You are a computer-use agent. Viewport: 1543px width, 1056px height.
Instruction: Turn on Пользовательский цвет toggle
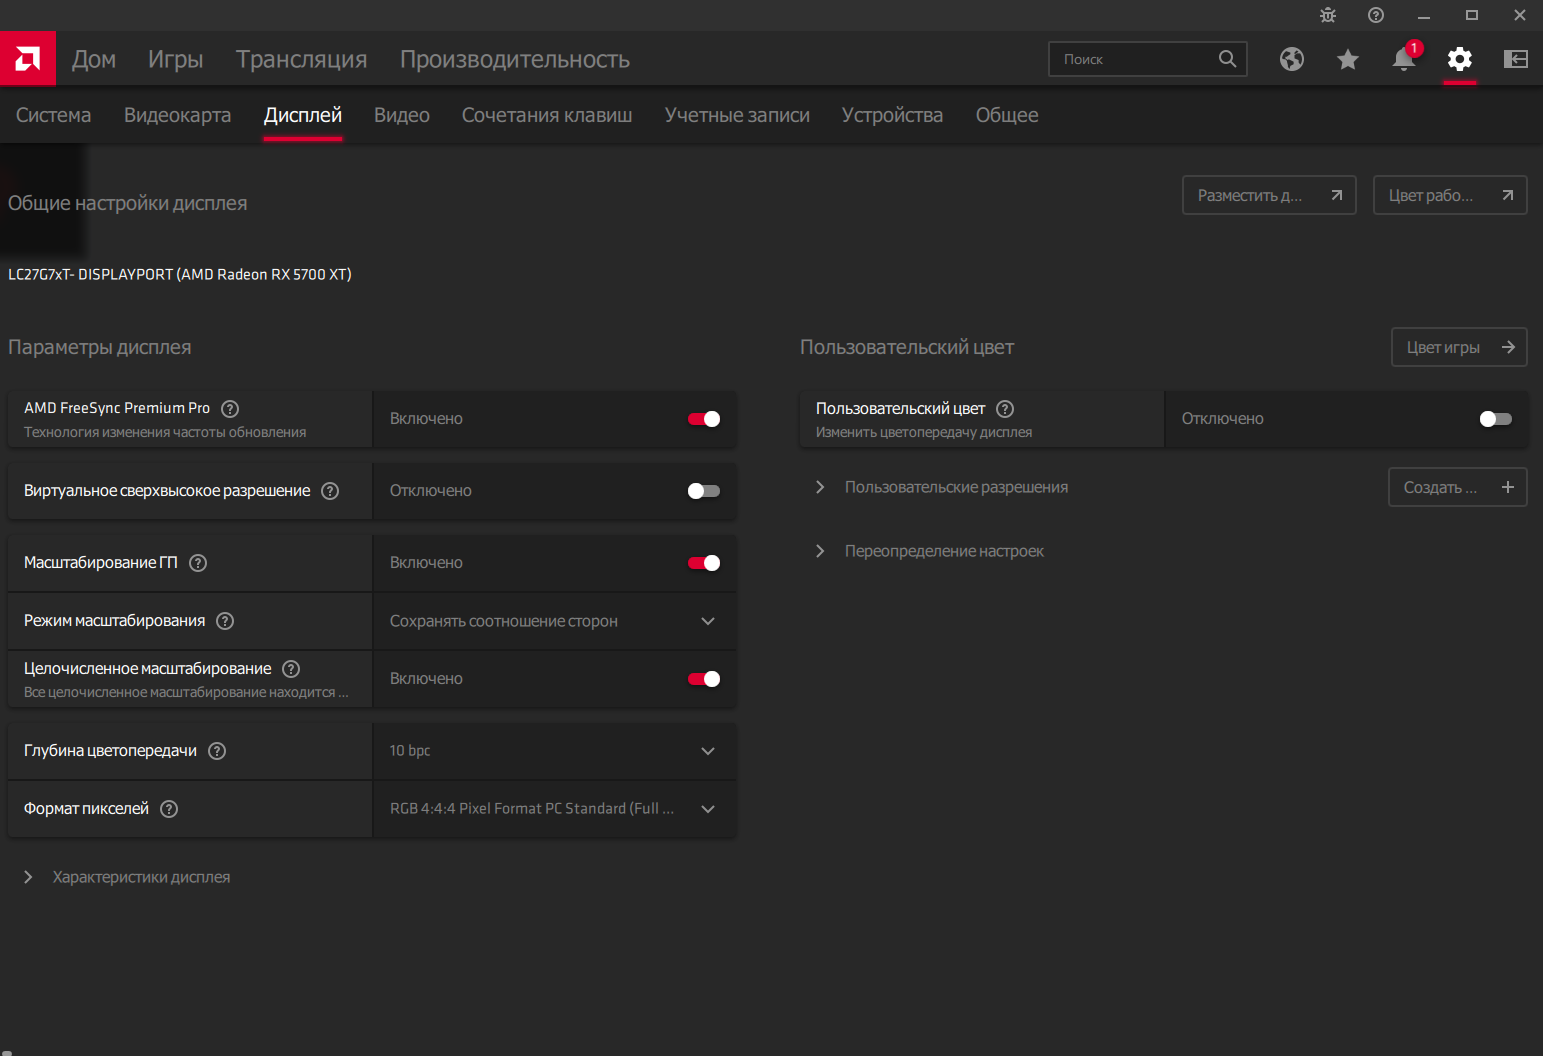pos(1496,419)
